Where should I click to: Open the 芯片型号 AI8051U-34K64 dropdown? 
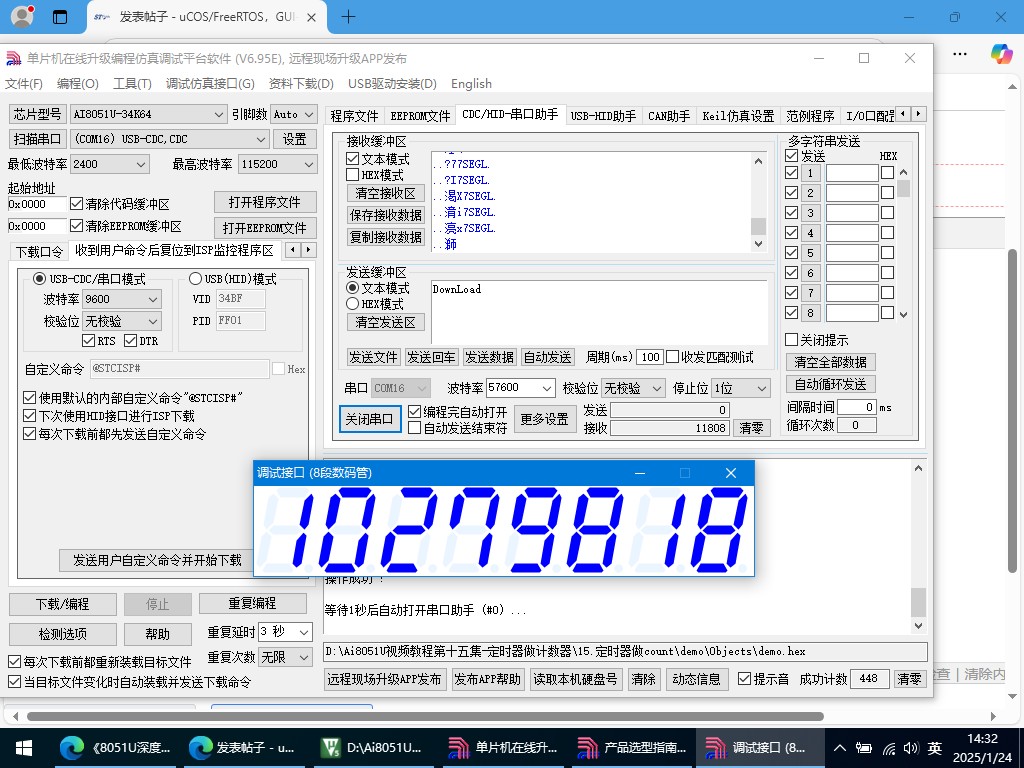[148, 114]
